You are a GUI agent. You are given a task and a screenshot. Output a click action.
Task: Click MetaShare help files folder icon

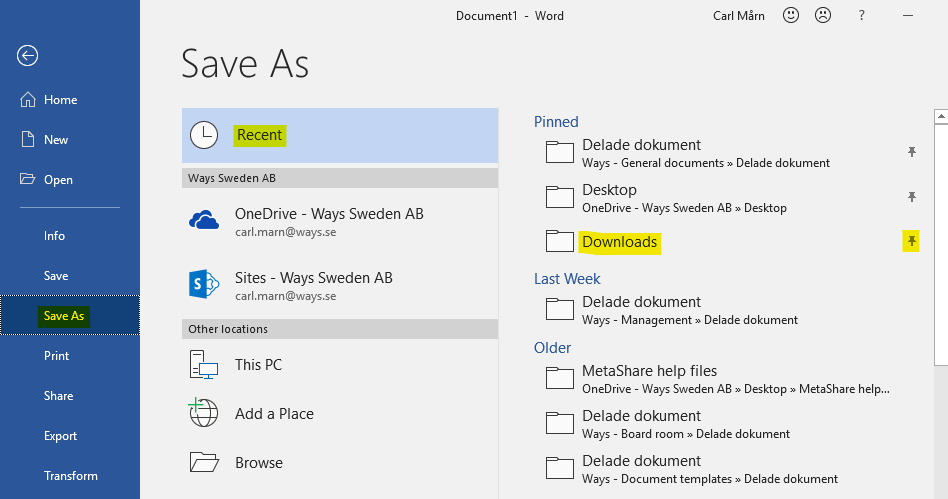point(560,378)
